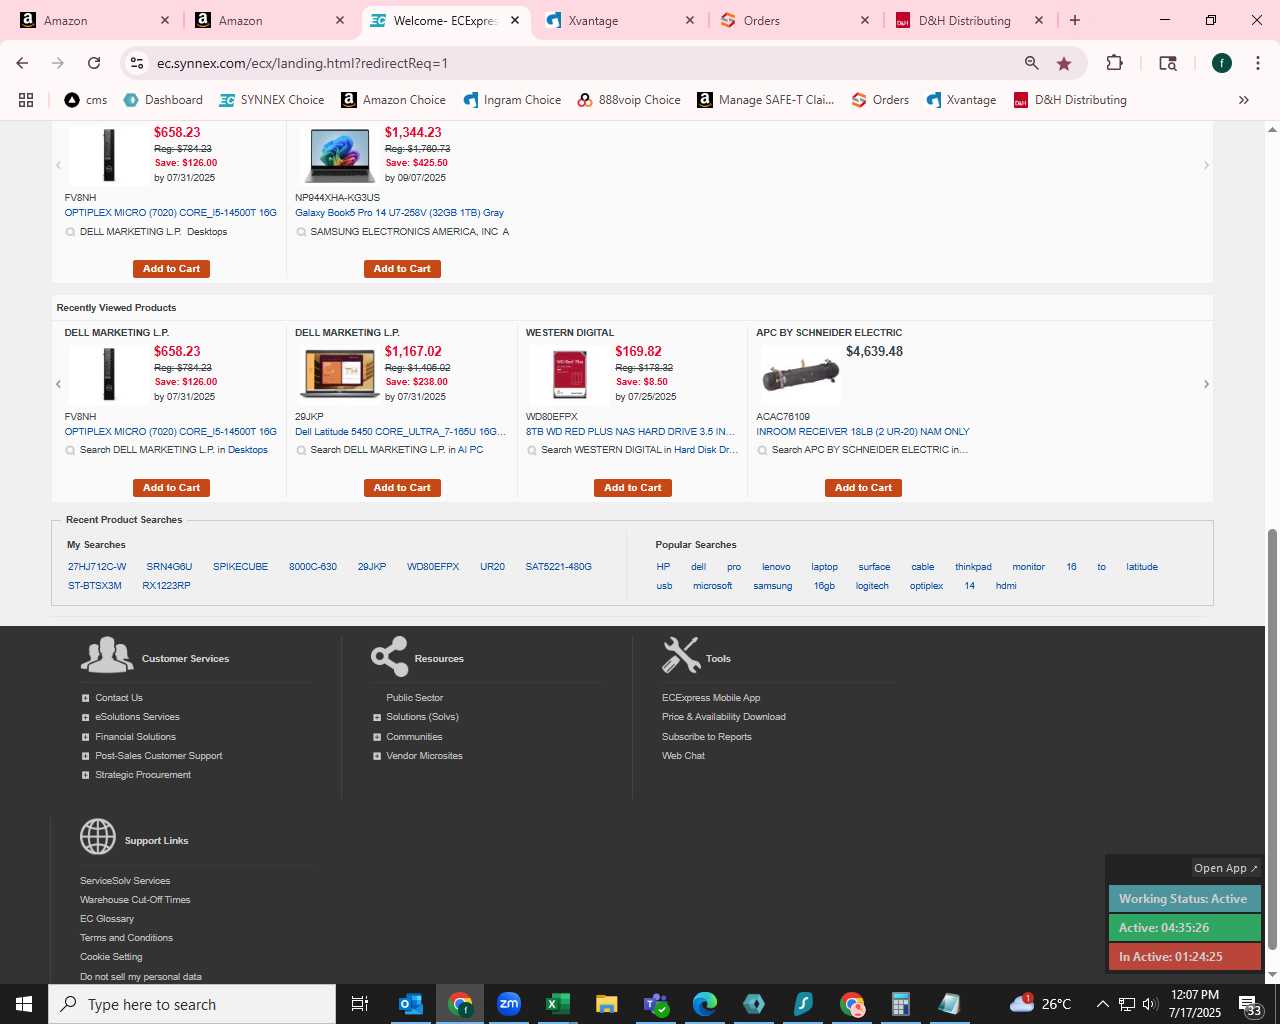Open Microsoft Teams from taskbar
This screenshot has height=1024, width=1280.
[655, 1004]
